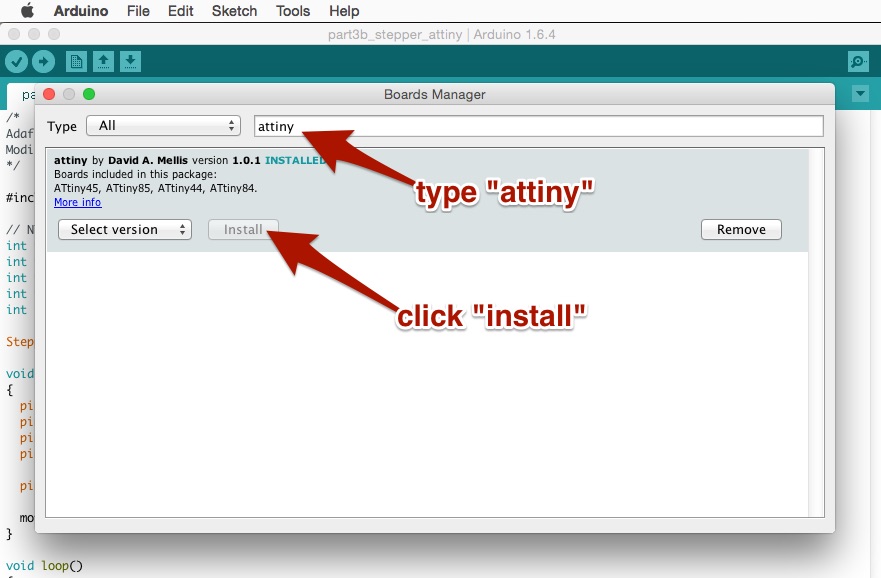Click the Upload arrow toolbar icon
The image size is (881, 578).
point(43,61)
